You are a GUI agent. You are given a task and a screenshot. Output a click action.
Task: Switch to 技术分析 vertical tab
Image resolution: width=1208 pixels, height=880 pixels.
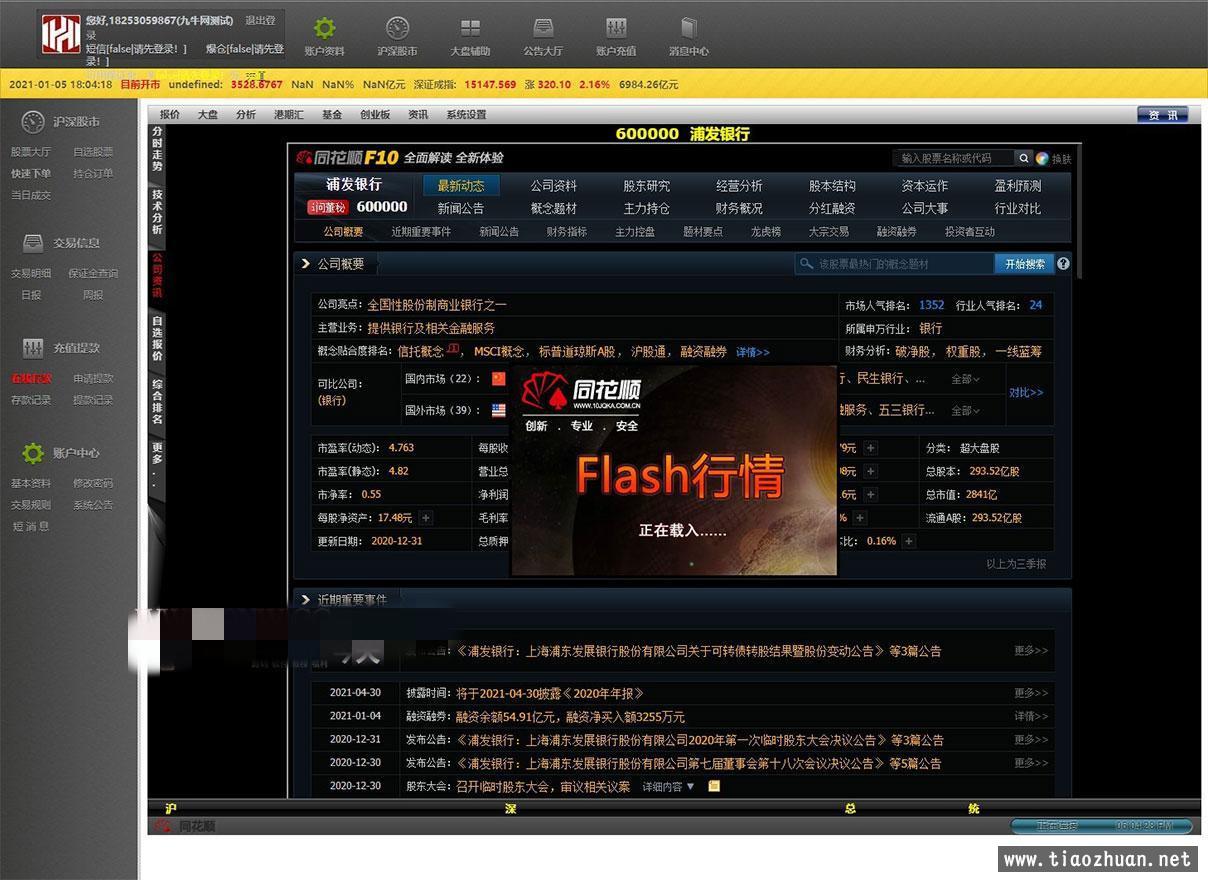[x=157, y=212]
